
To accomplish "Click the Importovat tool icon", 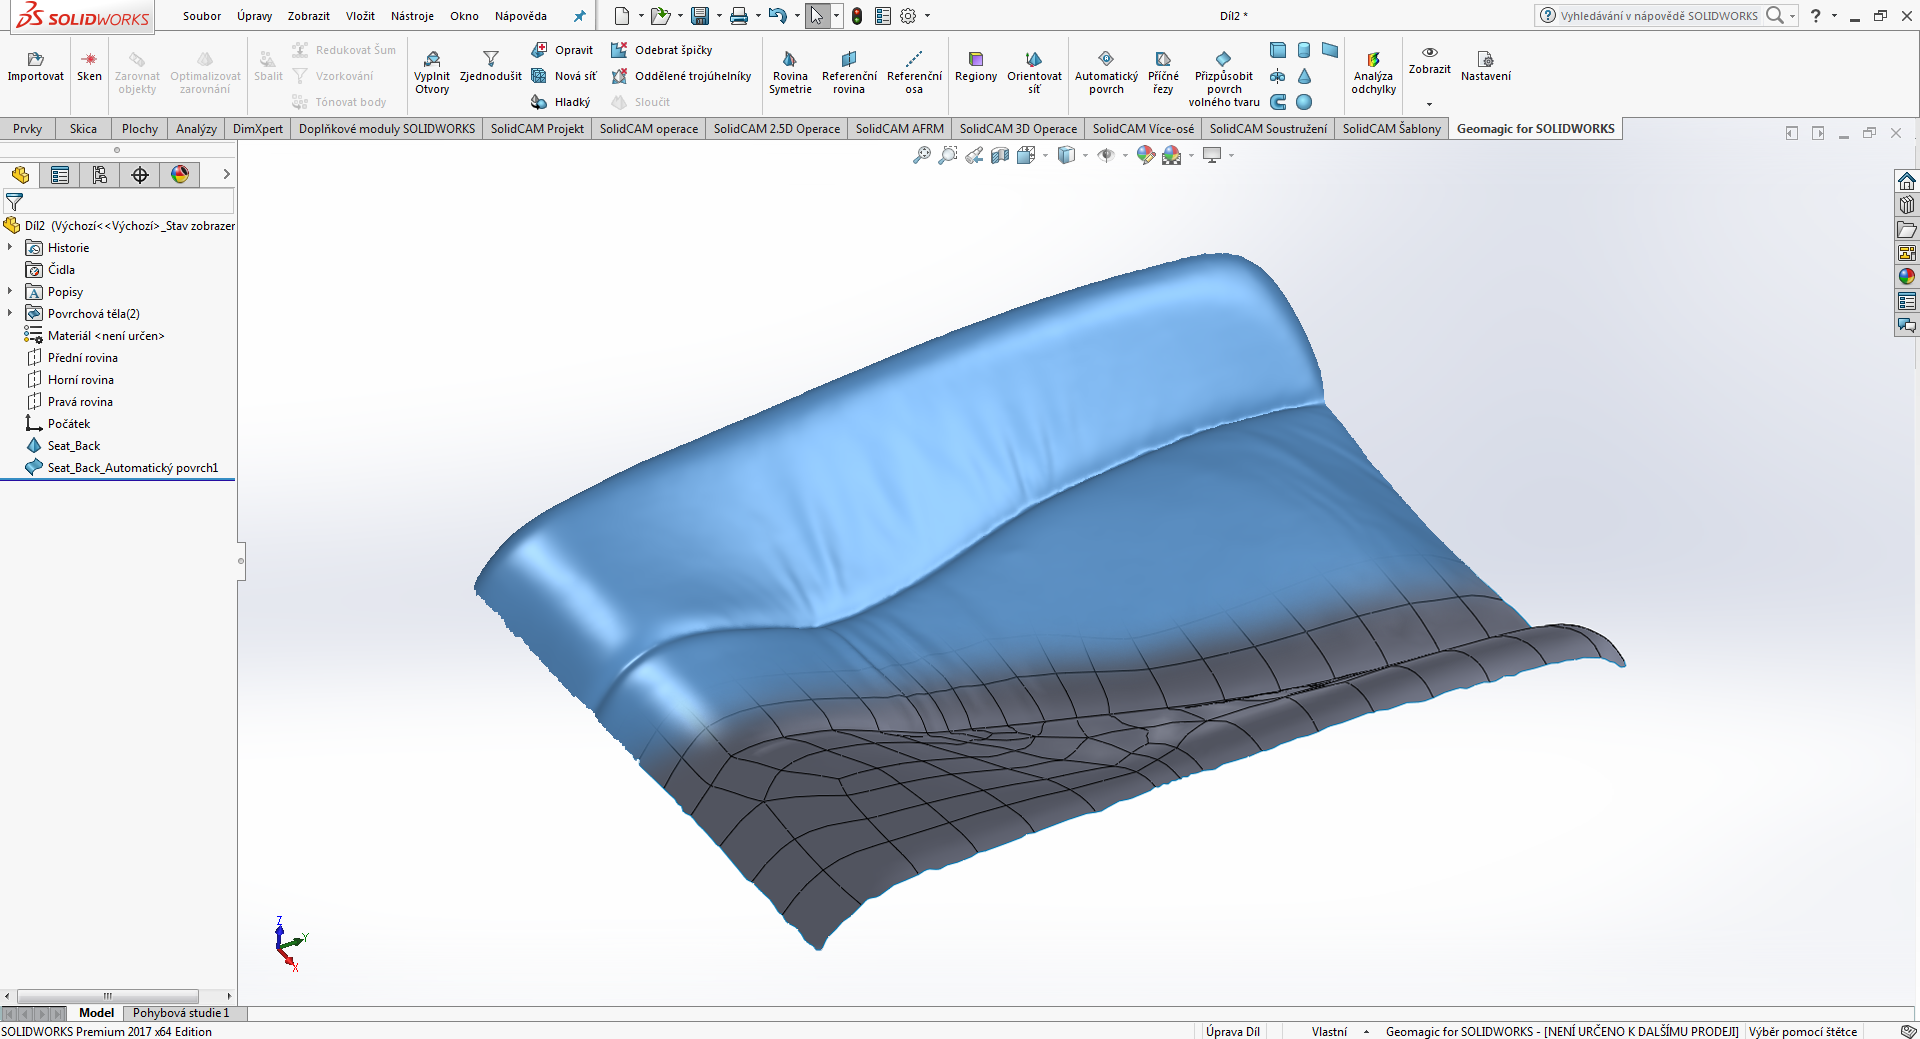I will tap(35, 60).
